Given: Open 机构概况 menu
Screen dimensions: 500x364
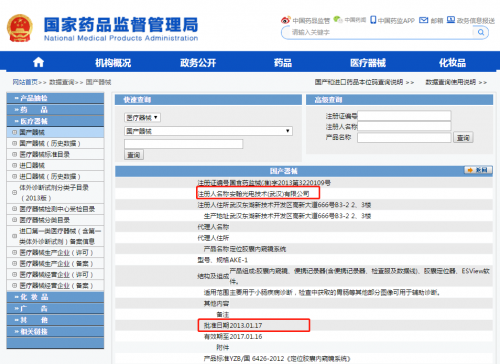Looking at the screenshot, I should [113, 62].
